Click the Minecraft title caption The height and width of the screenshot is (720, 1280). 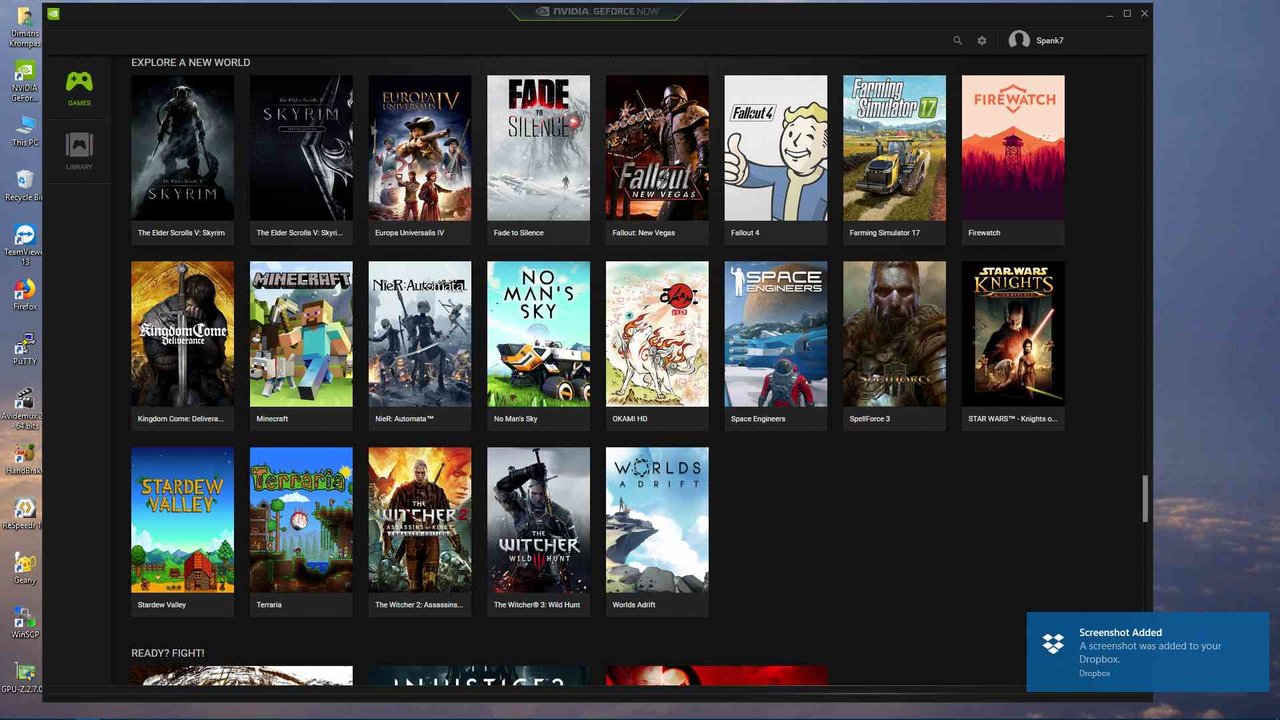click(272, 419)
